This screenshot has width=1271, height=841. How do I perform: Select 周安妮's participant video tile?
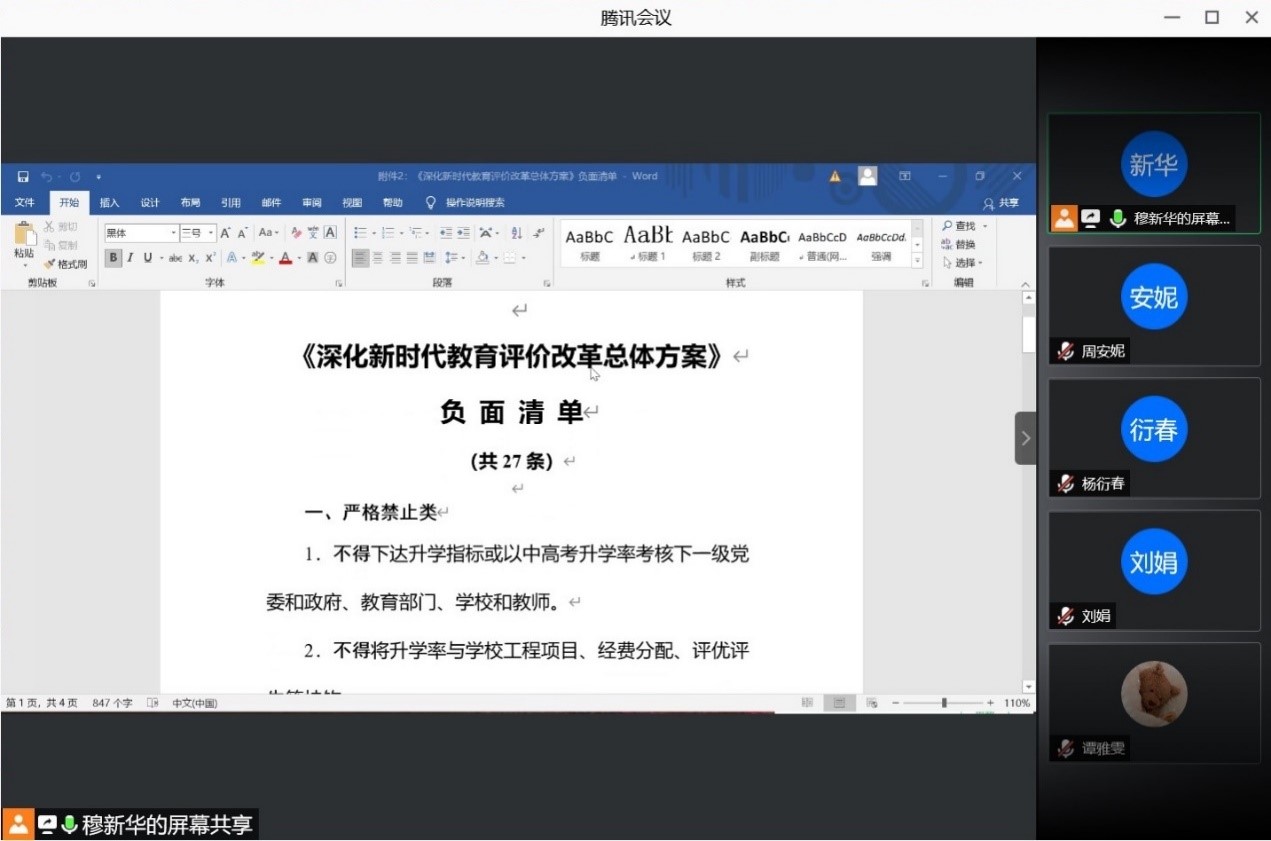(x=1153, y=305)
